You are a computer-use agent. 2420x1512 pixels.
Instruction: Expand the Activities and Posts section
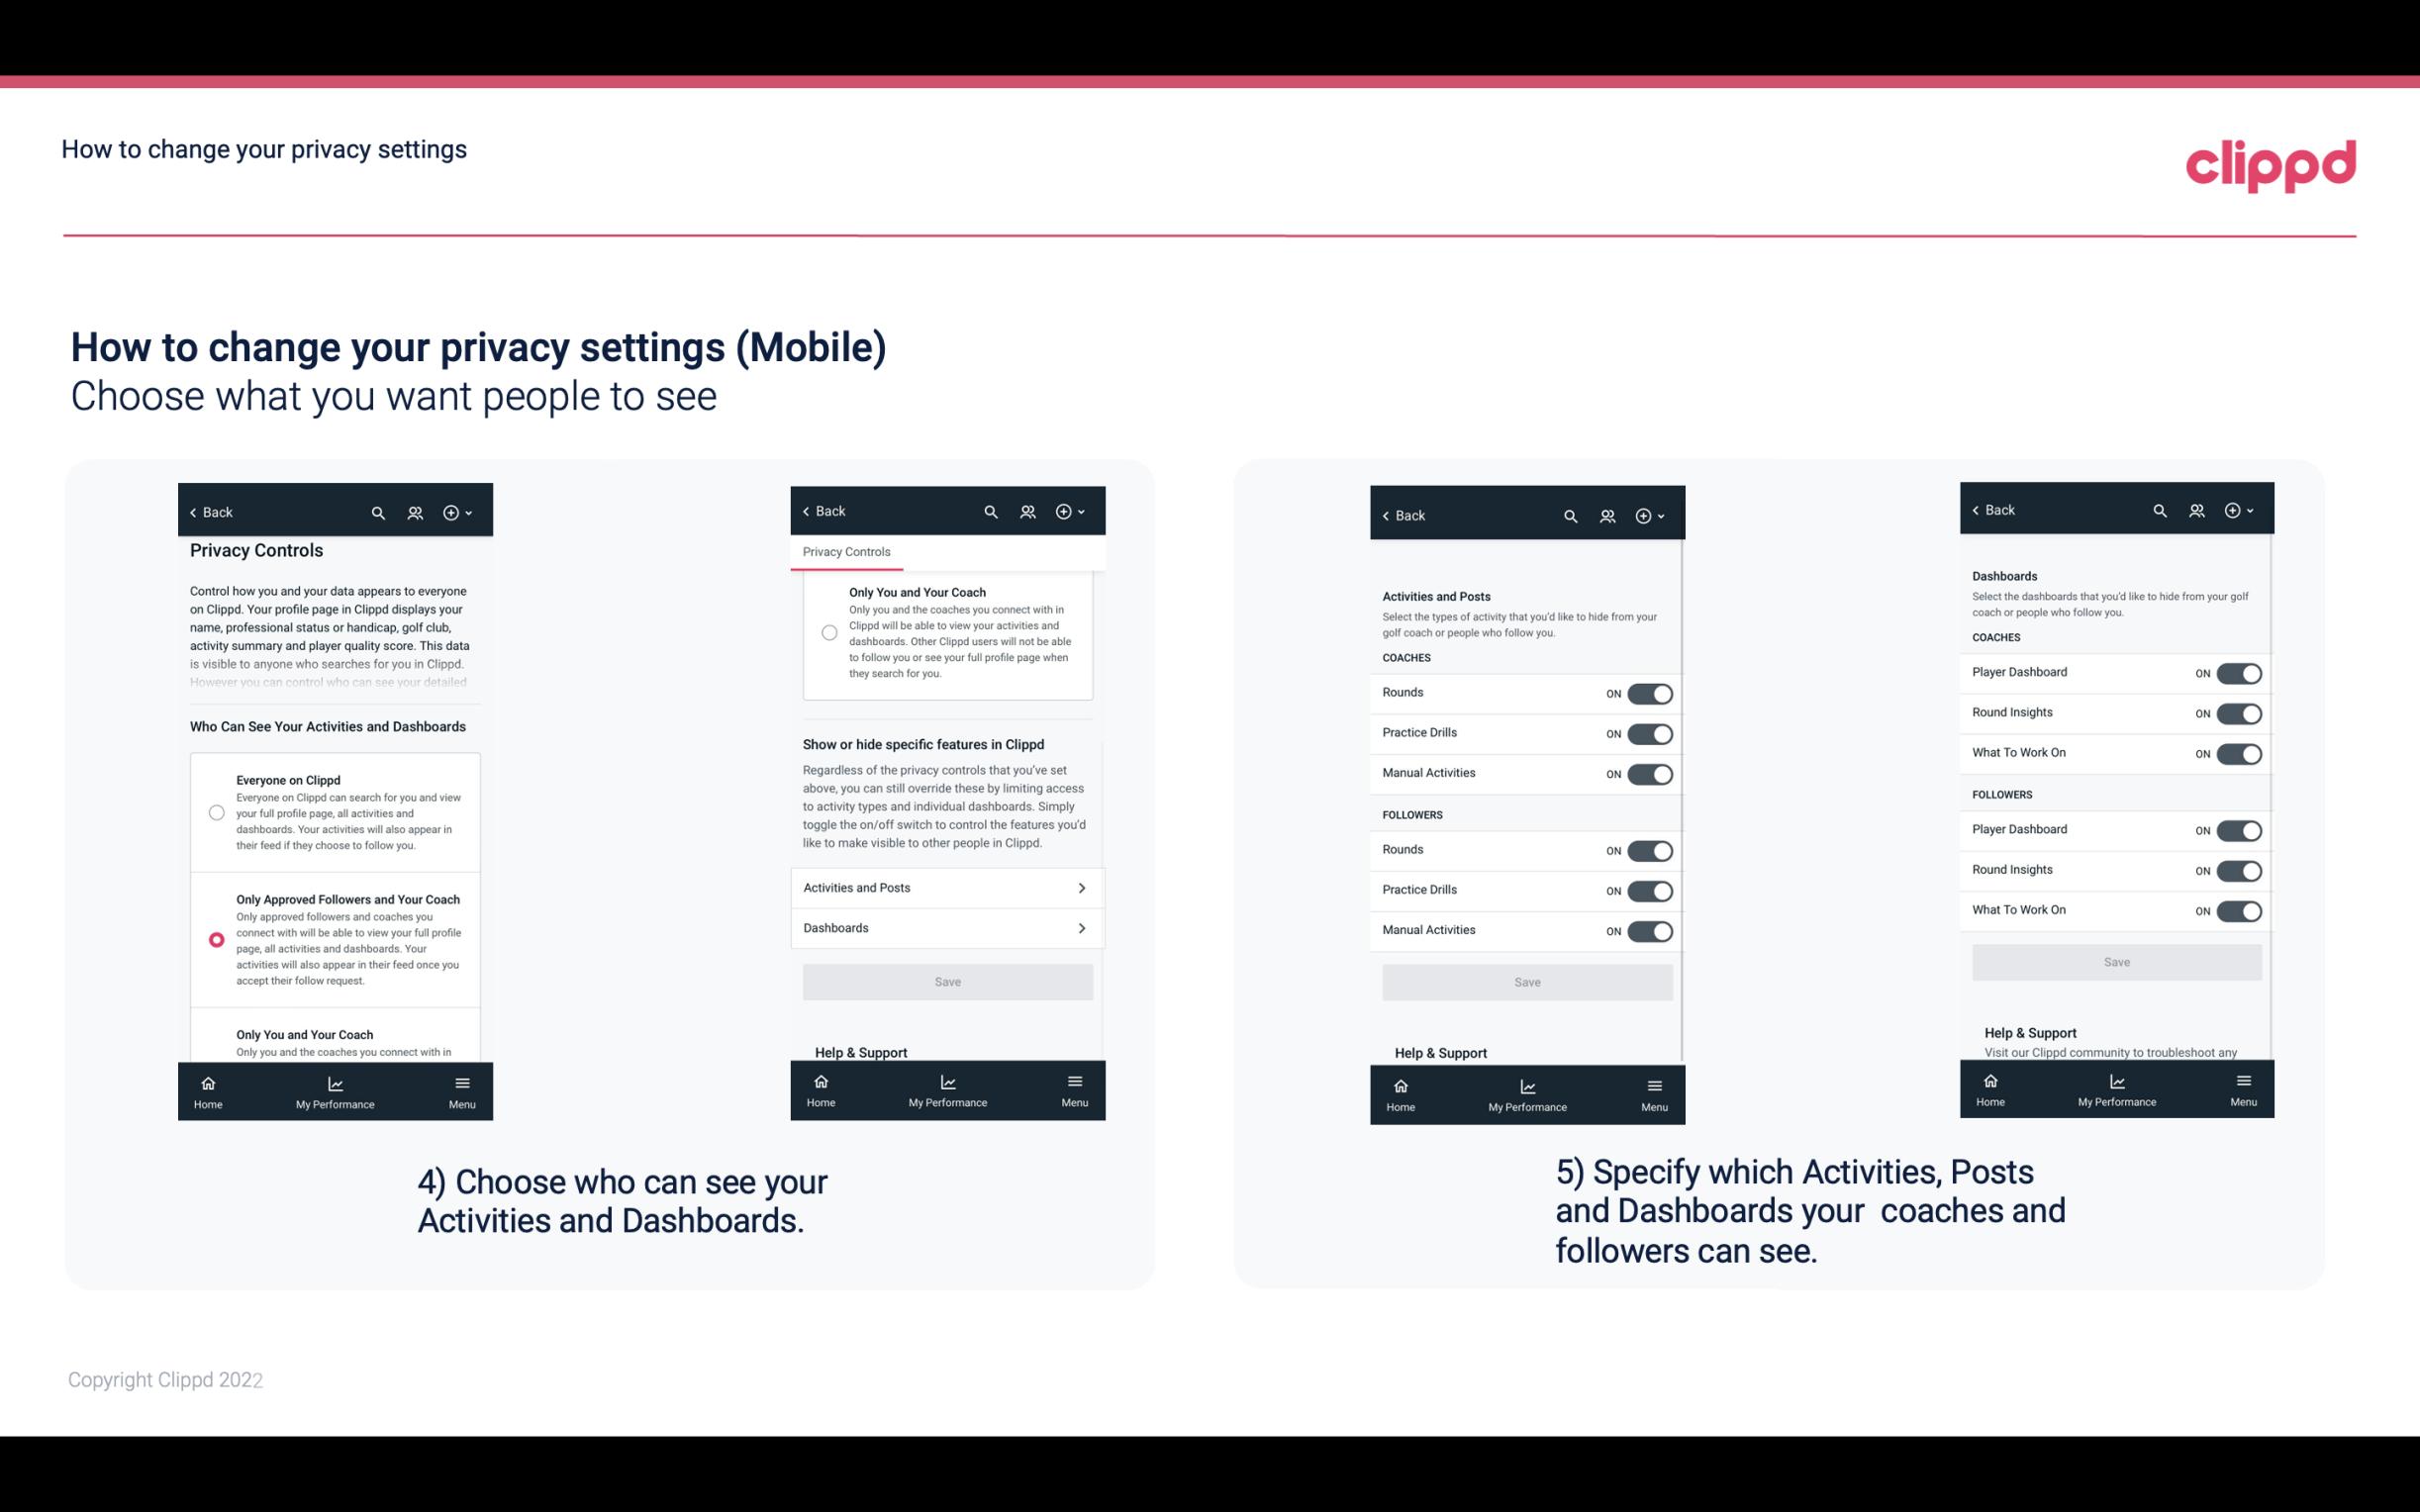point(948,887)
